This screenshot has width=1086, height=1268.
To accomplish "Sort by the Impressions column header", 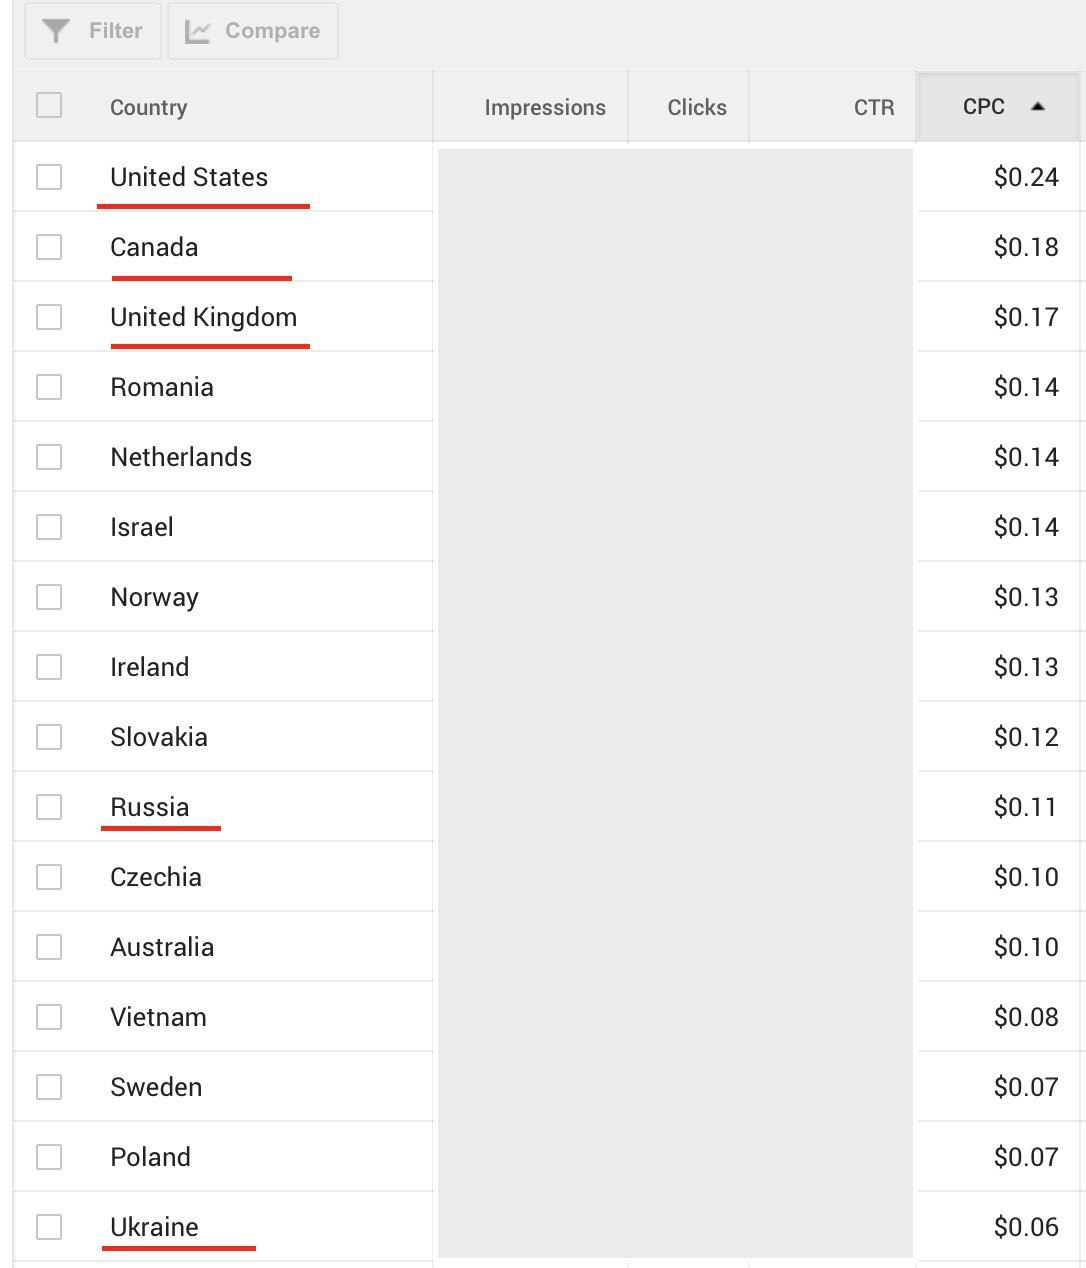I will [x=545, y=107].
